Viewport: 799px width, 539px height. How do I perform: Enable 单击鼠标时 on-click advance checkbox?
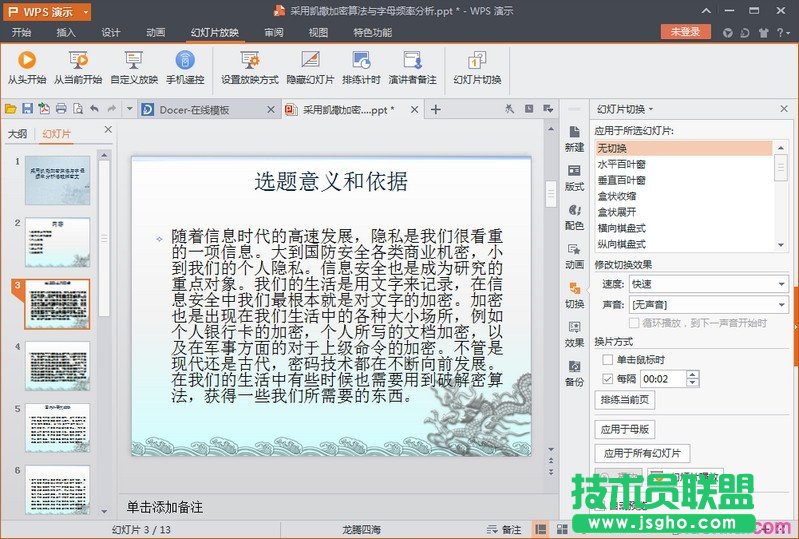[607, 360]
